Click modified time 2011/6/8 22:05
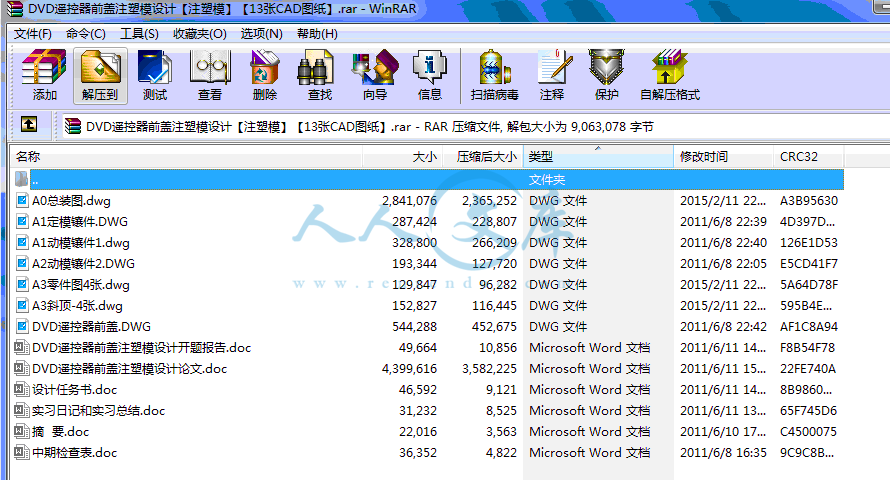 [x=723, y=264]
